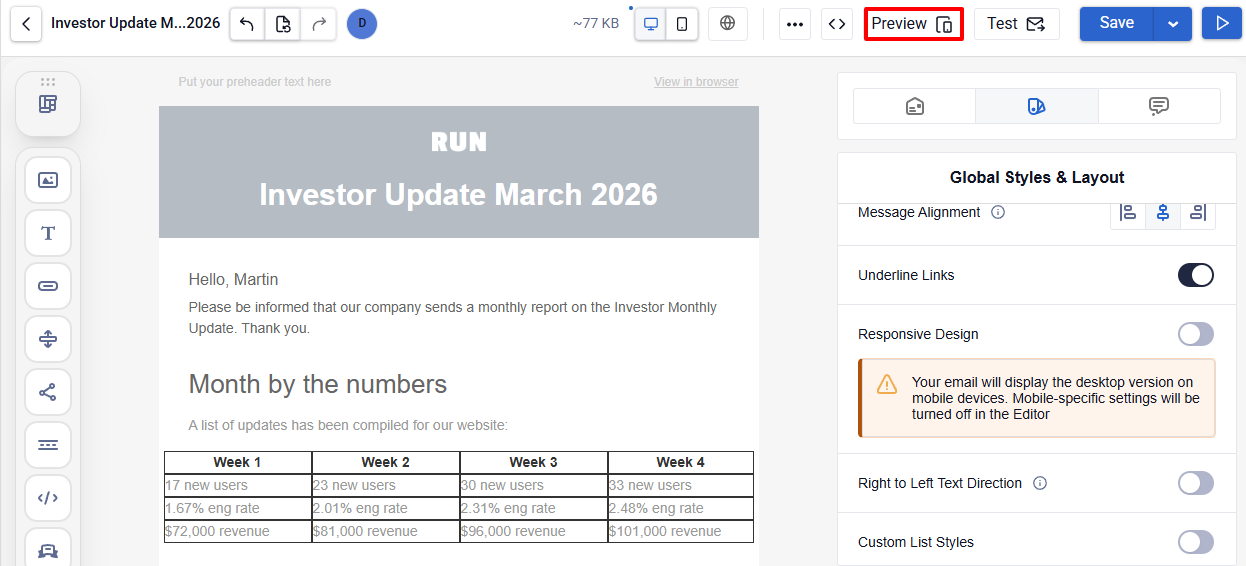1246x566 pixels.
Task: Select the HTML code block
Action: click(x=48, y=498)
